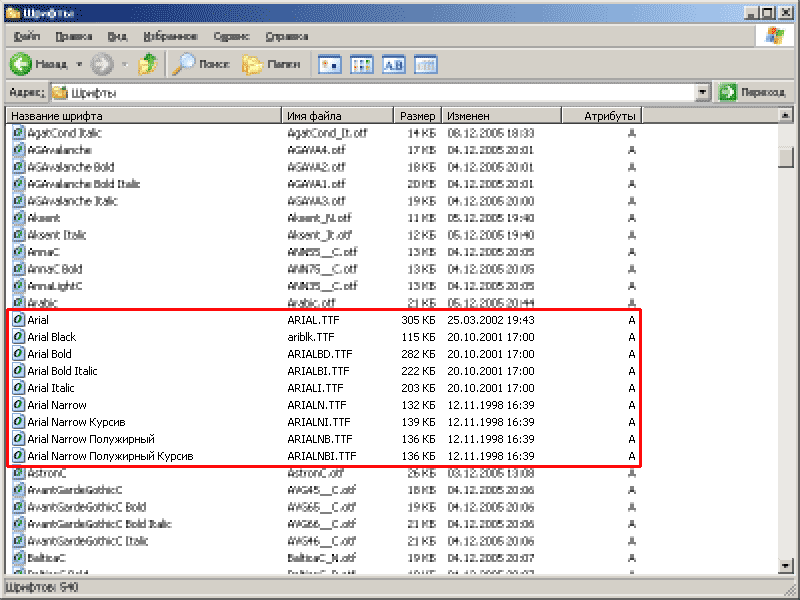Switch to list view icon
Image resolution: width=800 pixels, height=600 pixels.
[362, 65]
